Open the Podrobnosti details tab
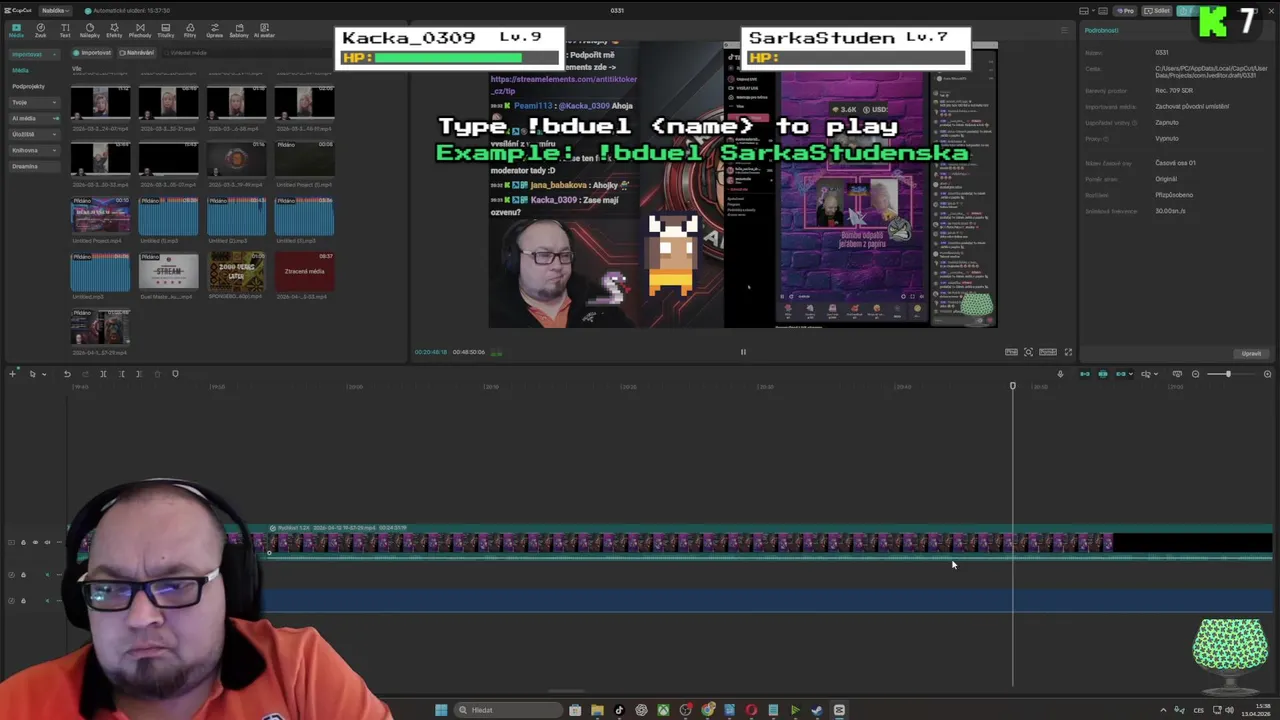Image resolution: width=1280 pixels, height=720 pixels. [x=1101, y=30]
